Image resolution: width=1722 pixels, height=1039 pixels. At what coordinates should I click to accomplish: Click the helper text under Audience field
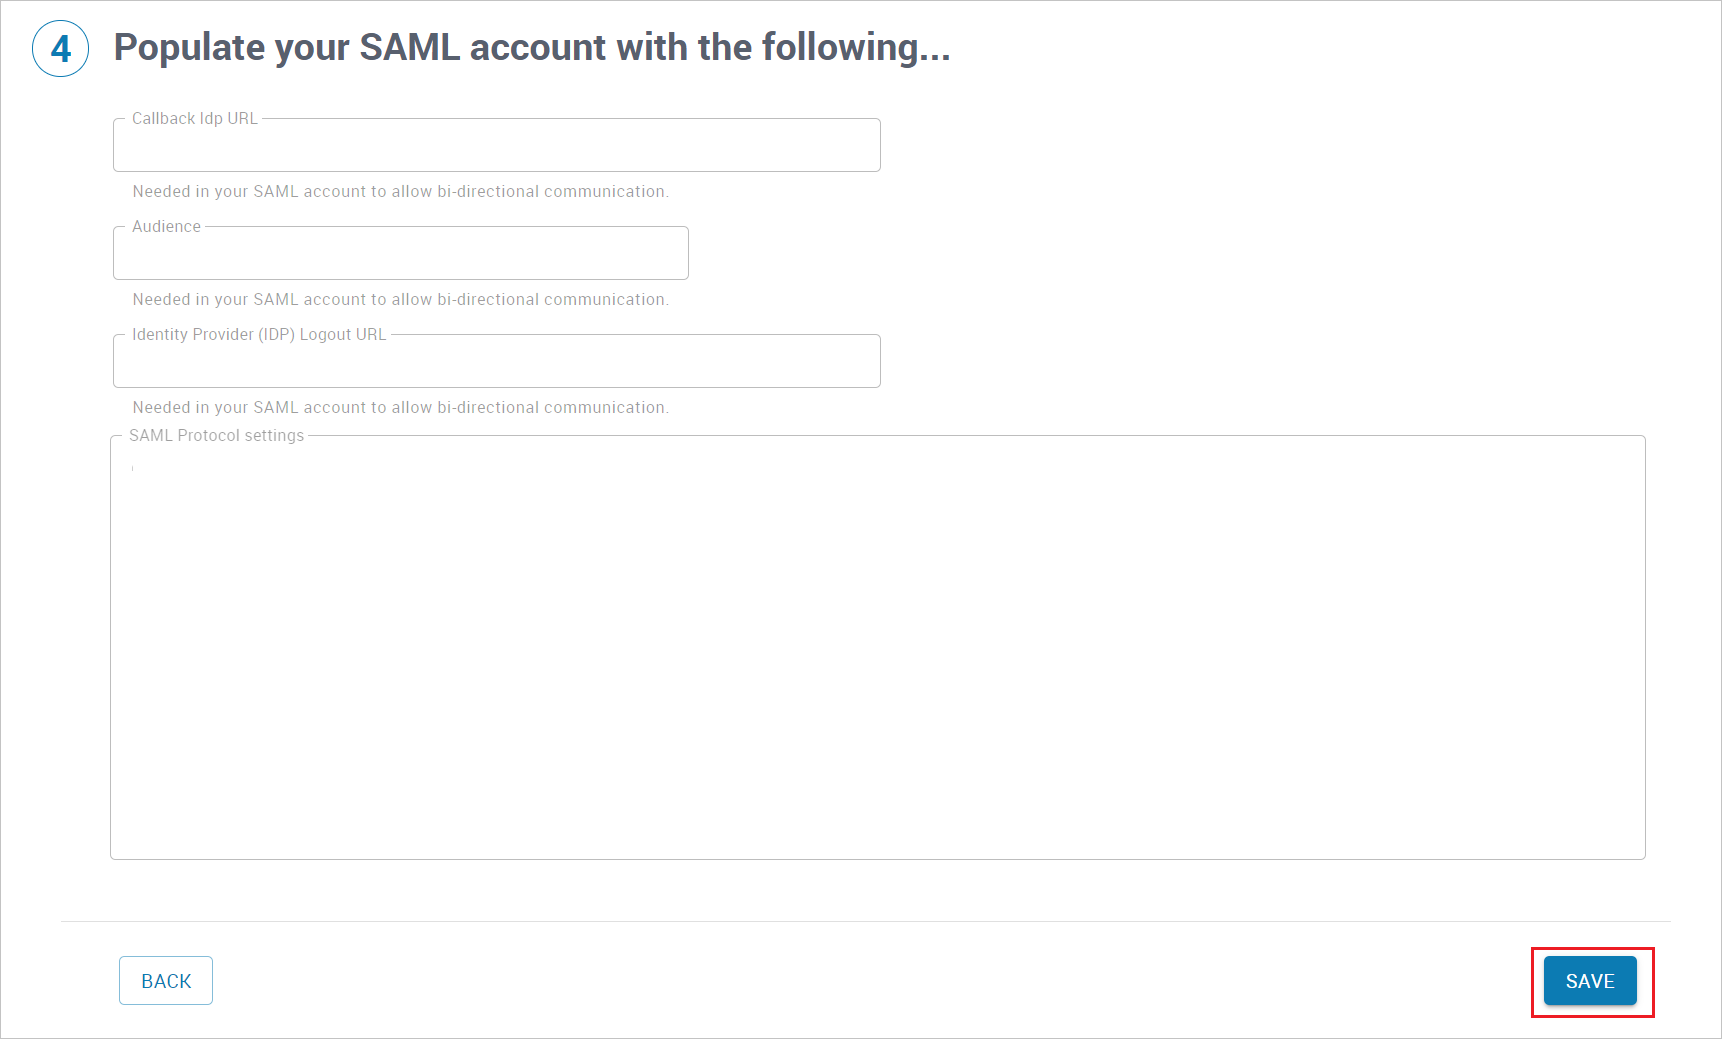(x=400, y=299)
